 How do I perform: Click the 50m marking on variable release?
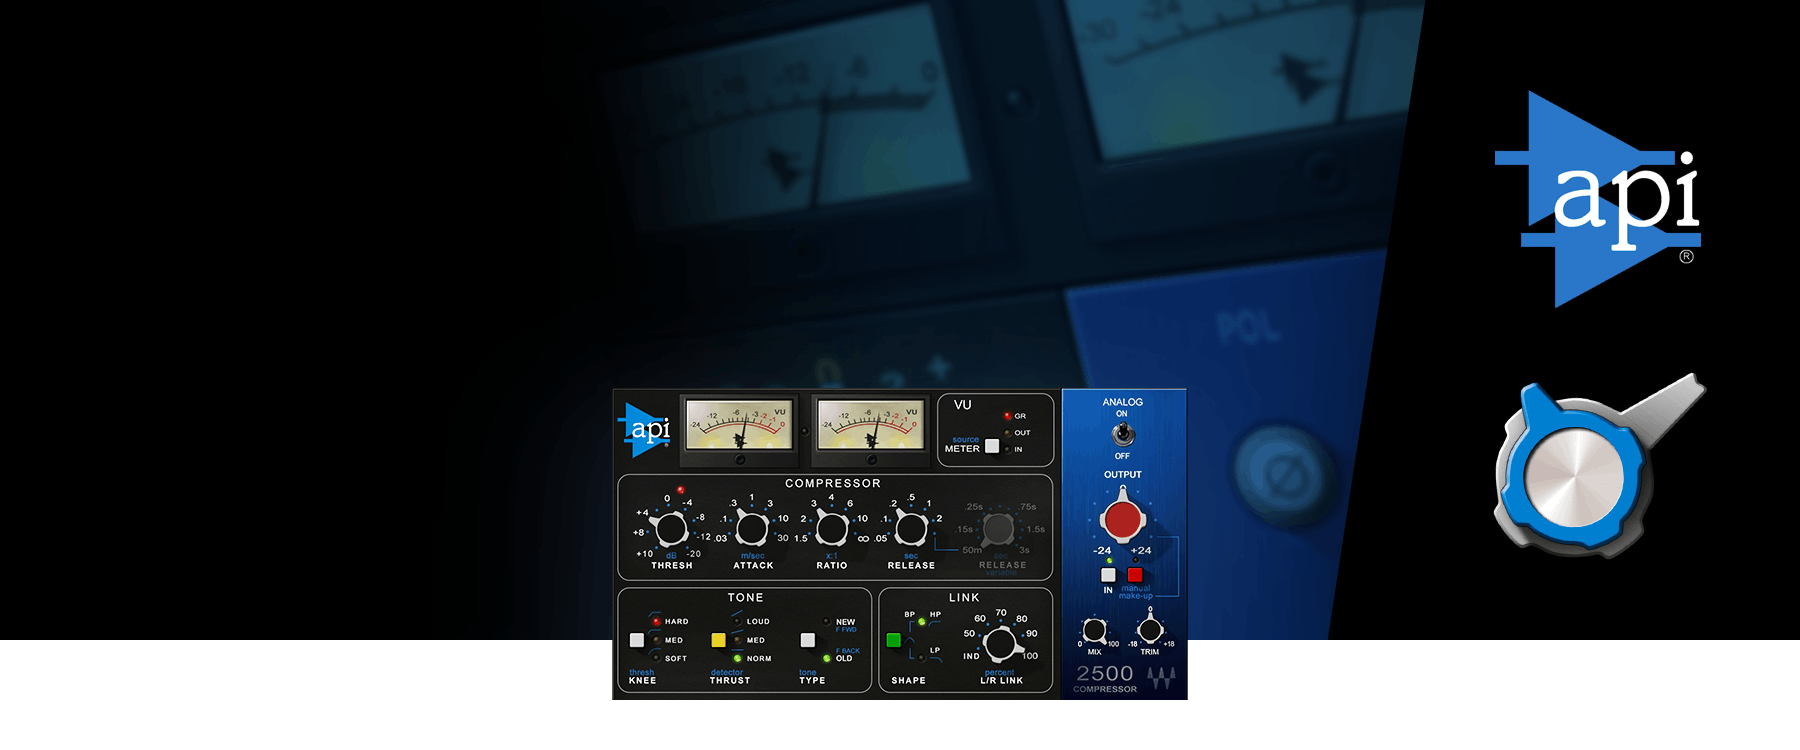[x=972, y=550]
